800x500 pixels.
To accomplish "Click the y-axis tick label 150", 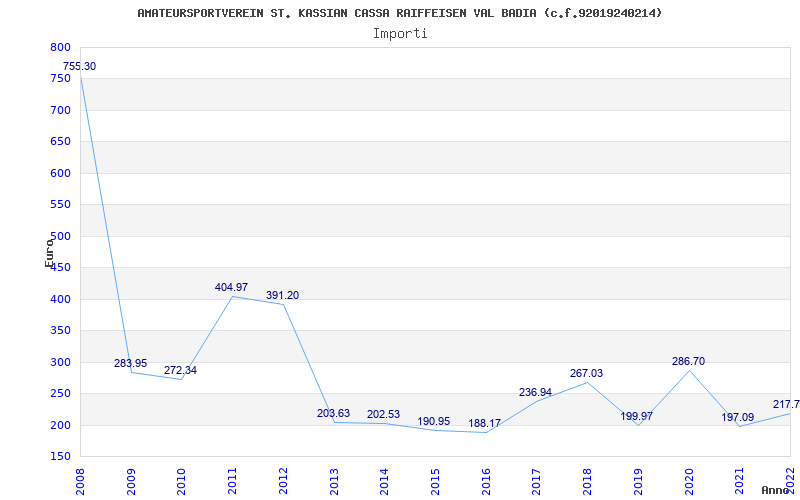I will (x=60, y=457).
